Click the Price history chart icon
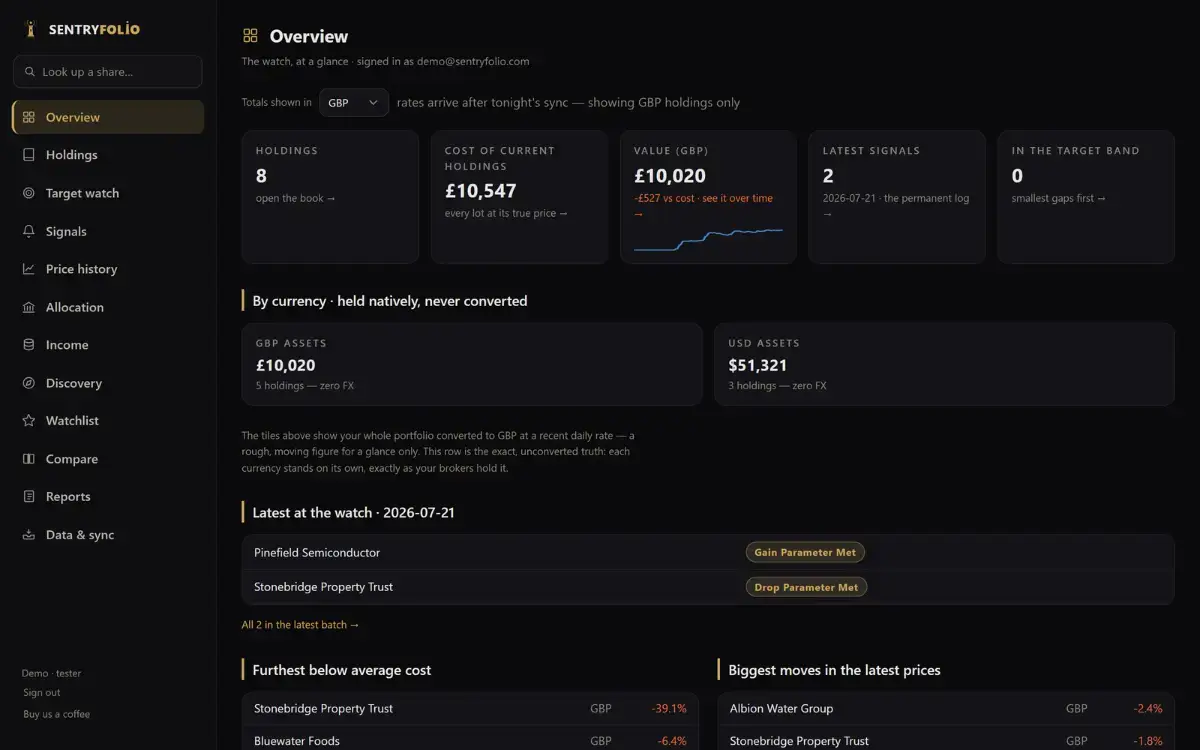 (x=28, y=269)
